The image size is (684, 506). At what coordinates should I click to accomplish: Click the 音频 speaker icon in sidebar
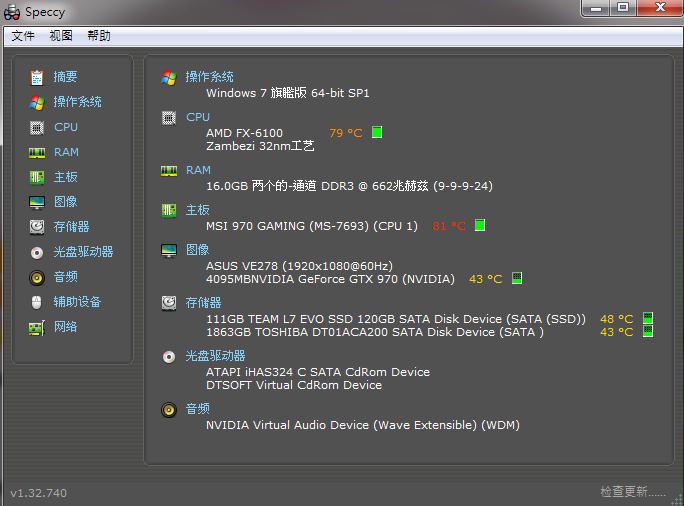(x=37, y=277)
